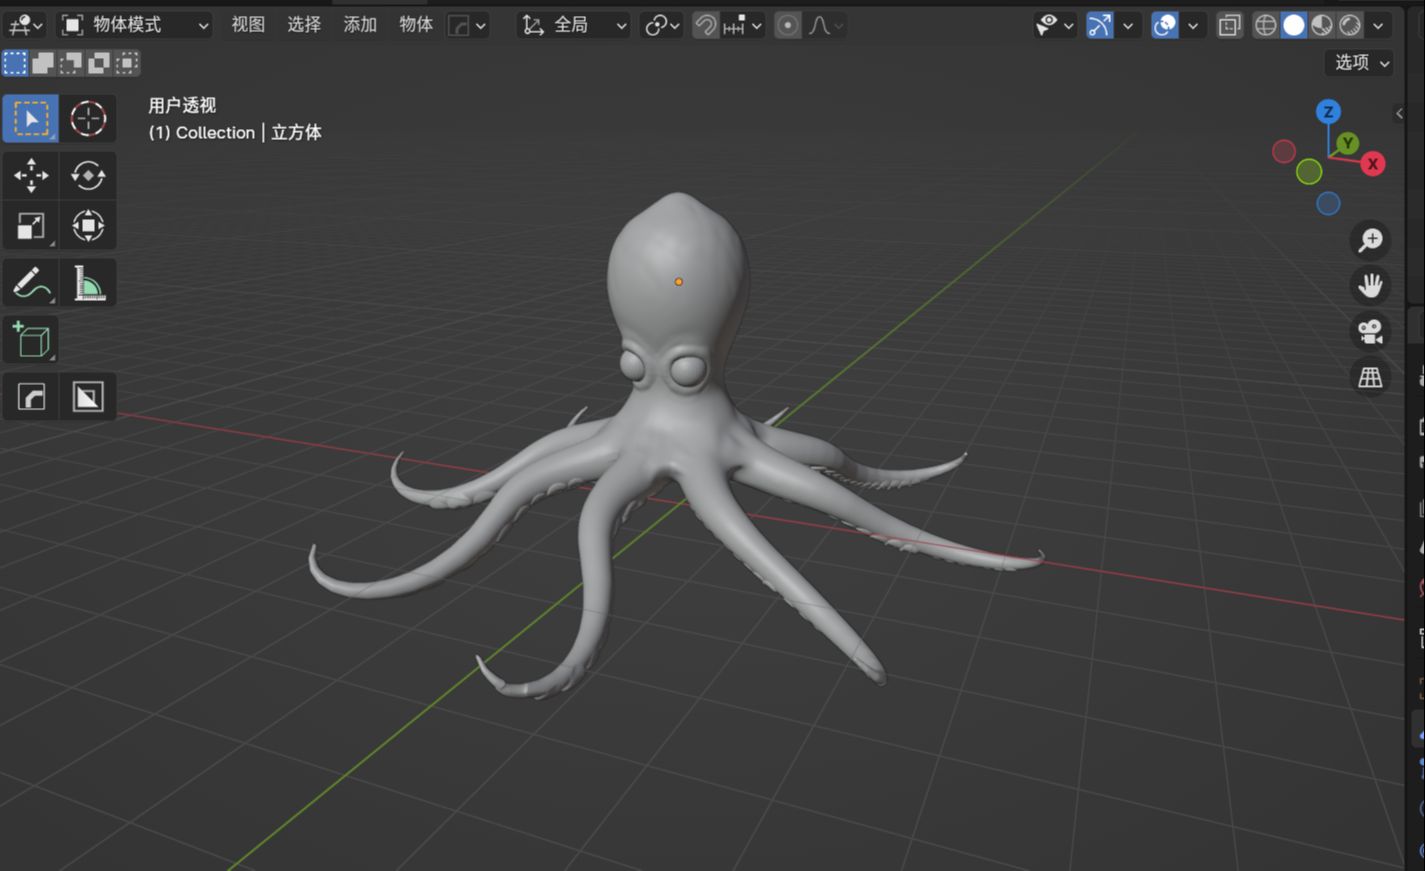Click the camera view icon
This screenshot has height=871, width=1425.
coord(1369,331)
